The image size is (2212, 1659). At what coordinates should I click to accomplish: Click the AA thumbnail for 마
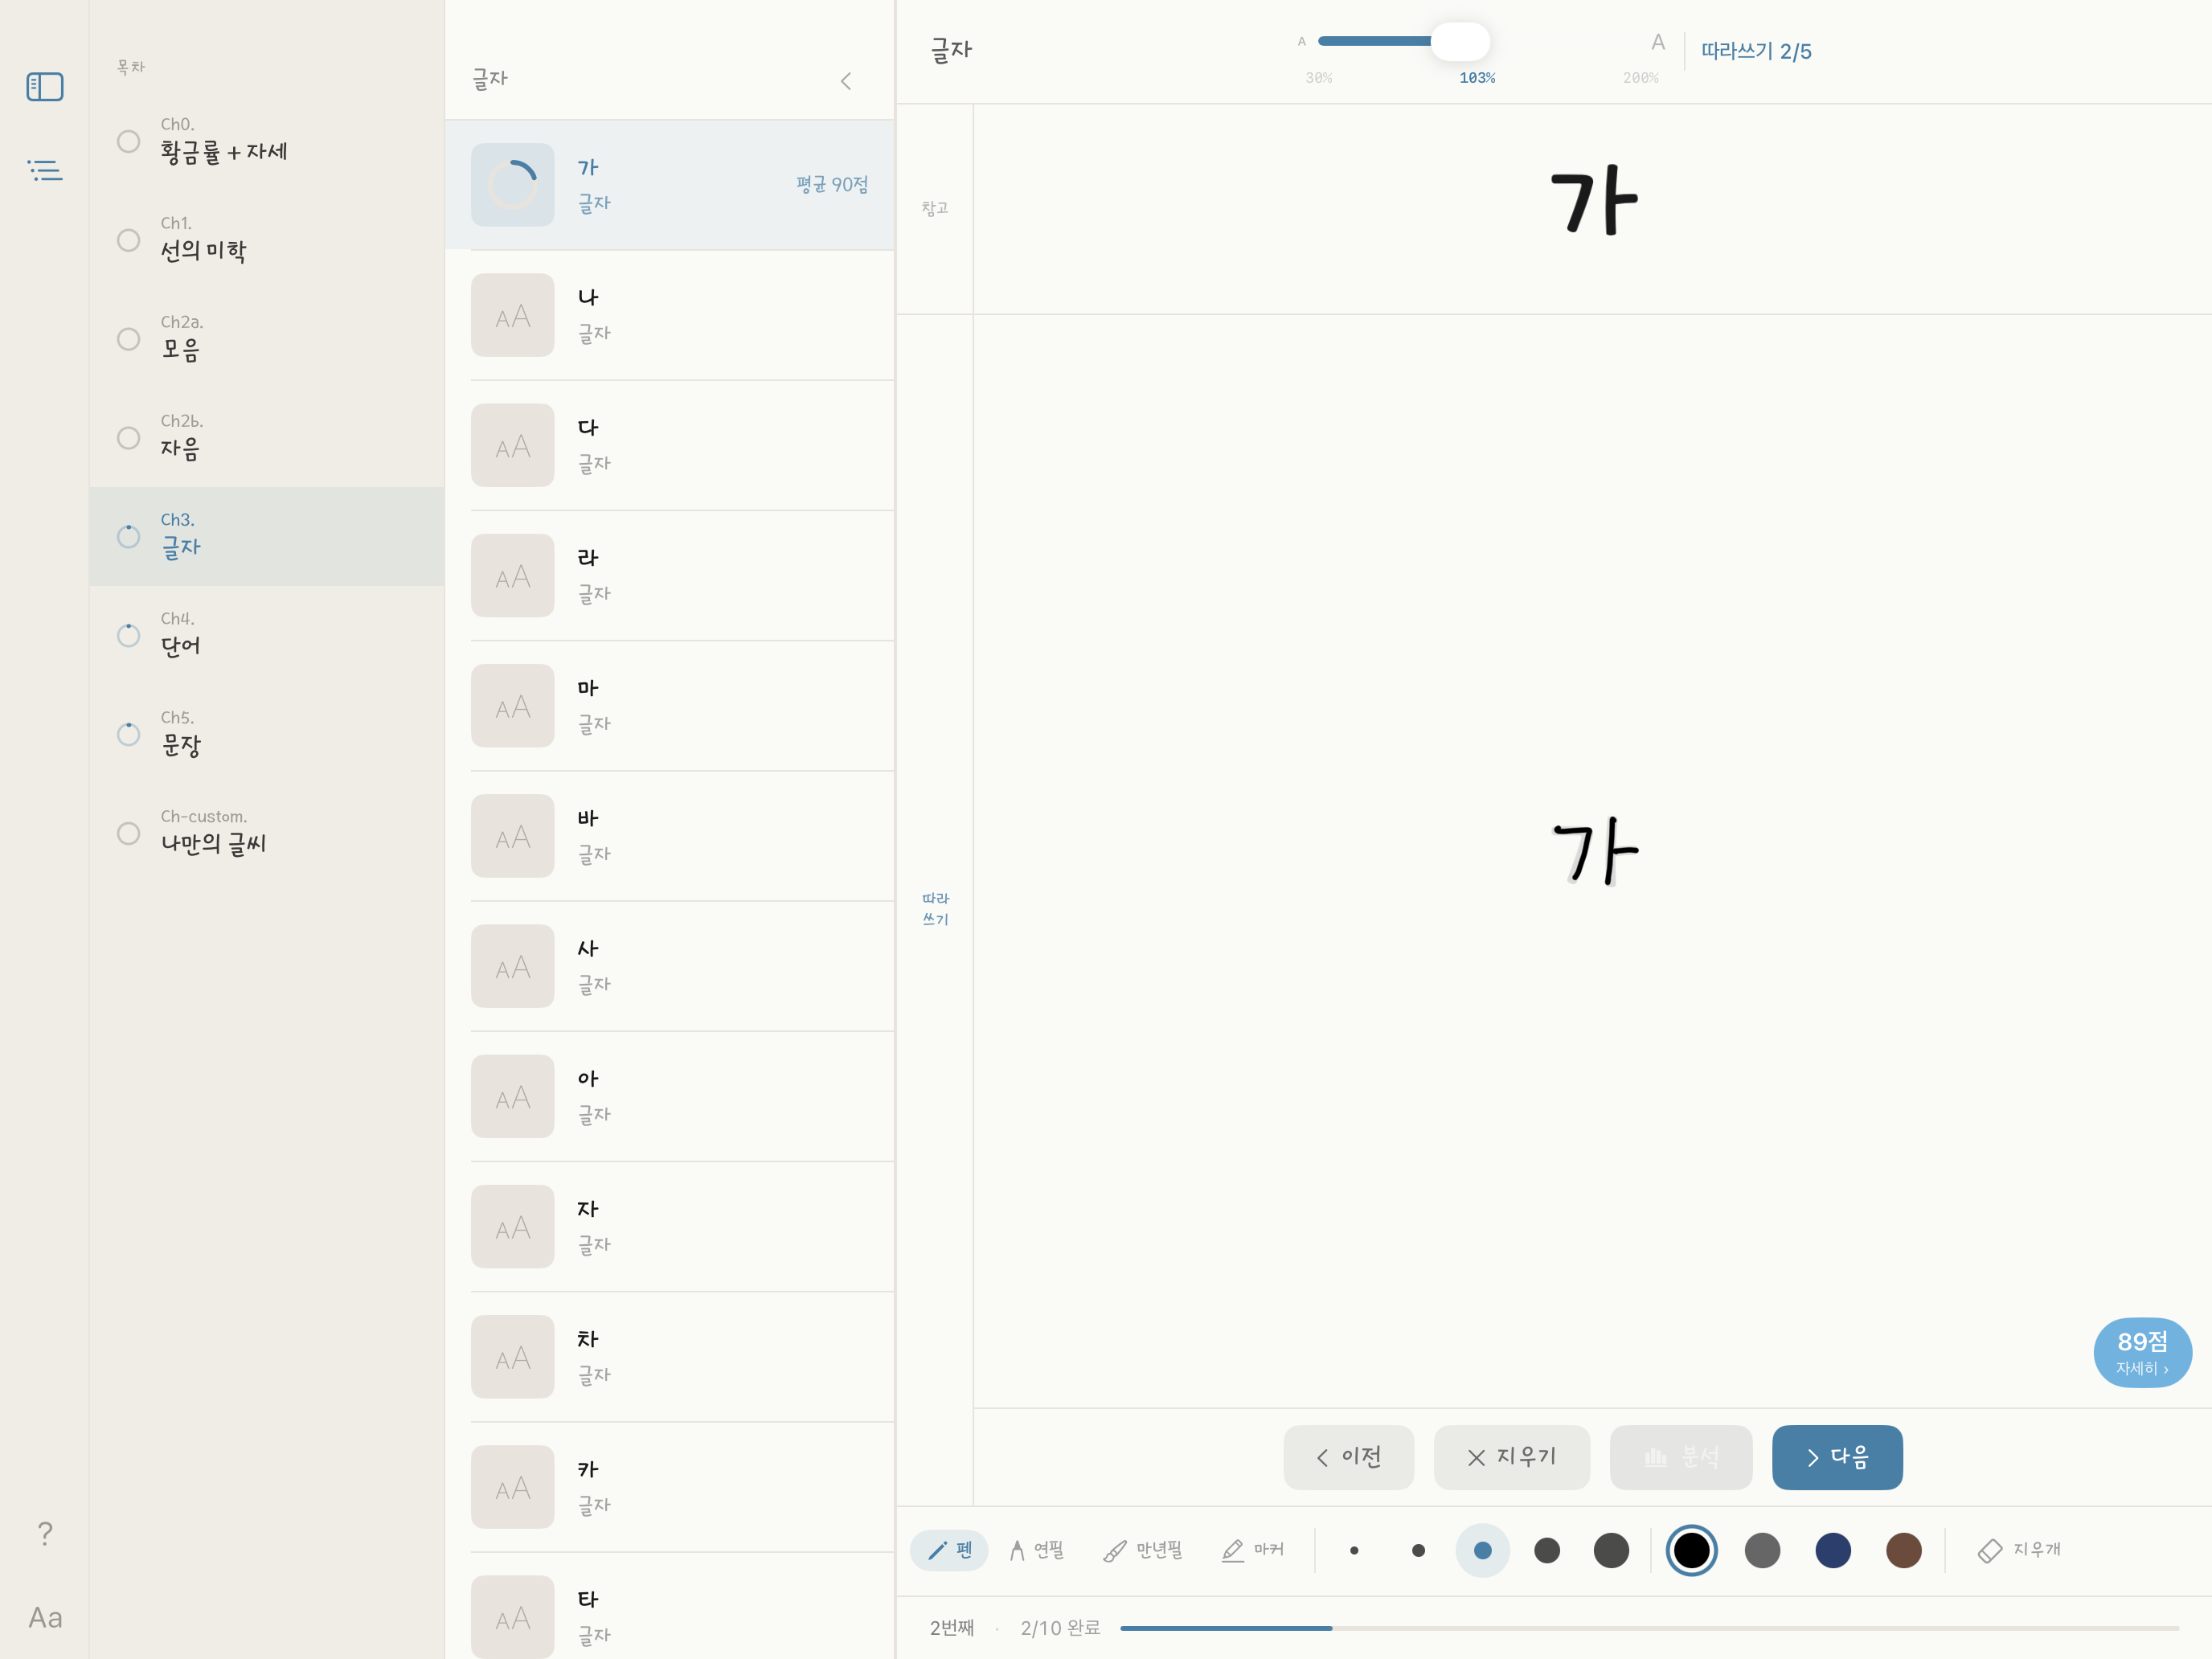(513, 706)
